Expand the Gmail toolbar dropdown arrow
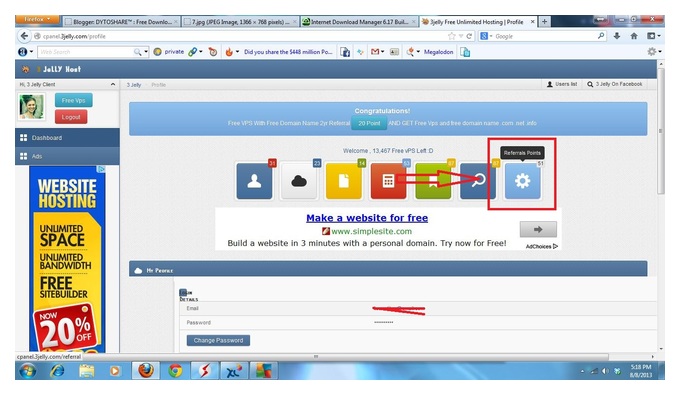680x395 pixels. click(x=382, y=52)
